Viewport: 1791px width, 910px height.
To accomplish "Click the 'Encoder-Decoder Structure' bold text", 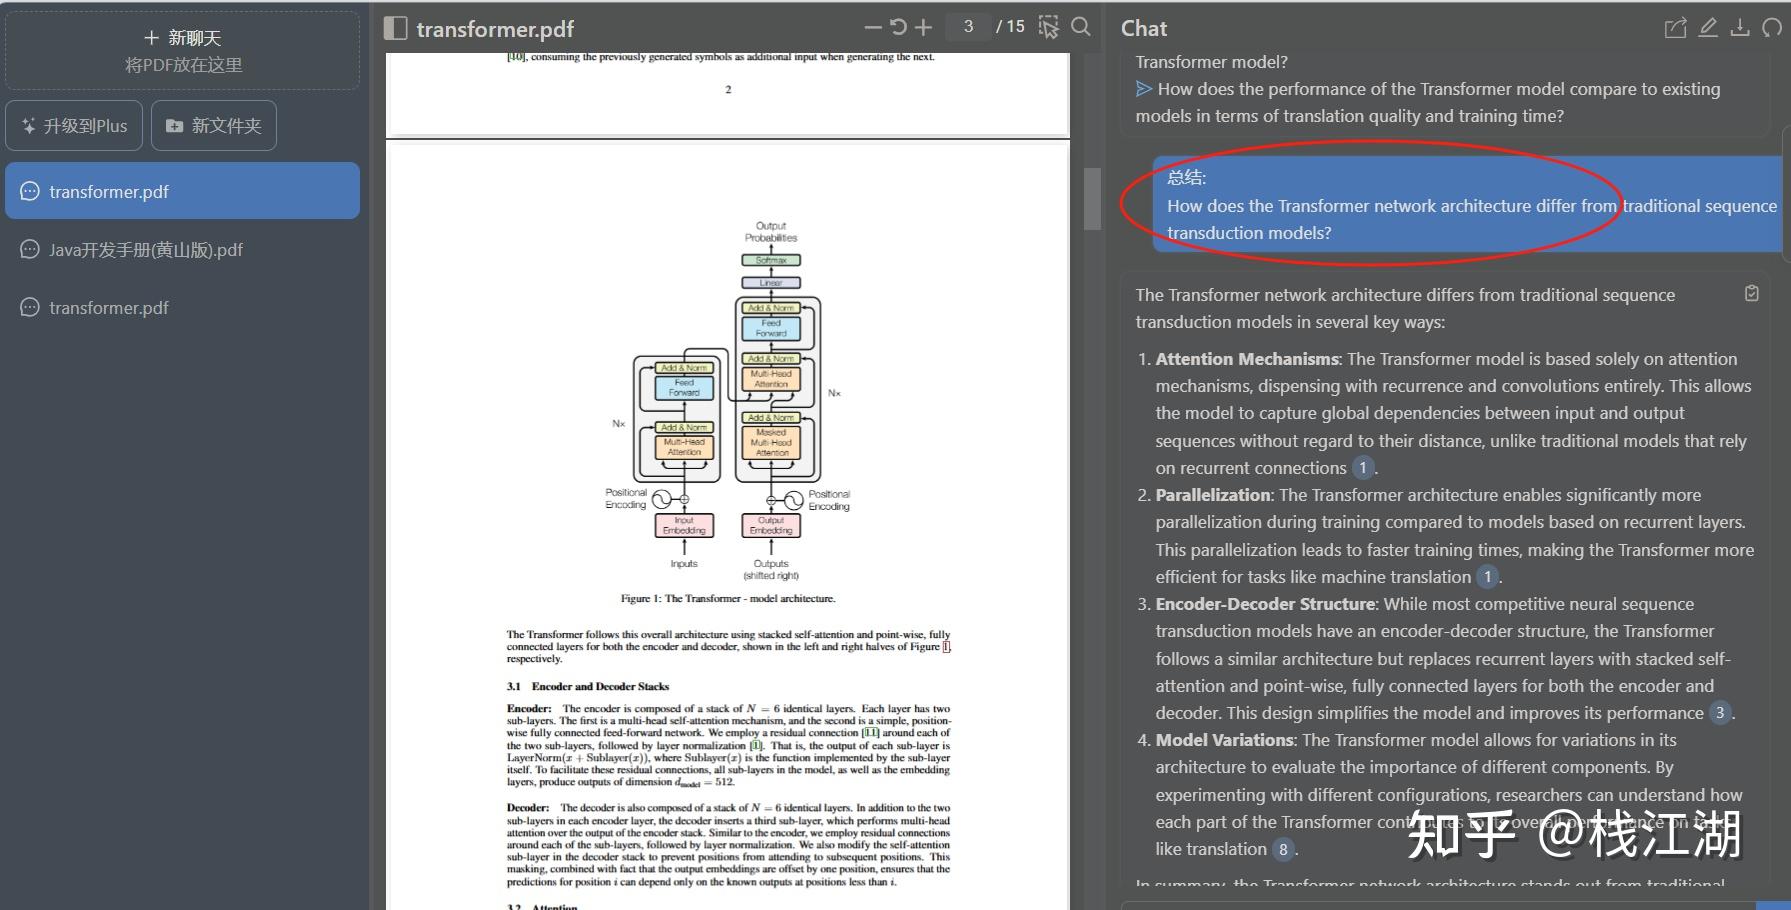I will (x=1265, y=603).
